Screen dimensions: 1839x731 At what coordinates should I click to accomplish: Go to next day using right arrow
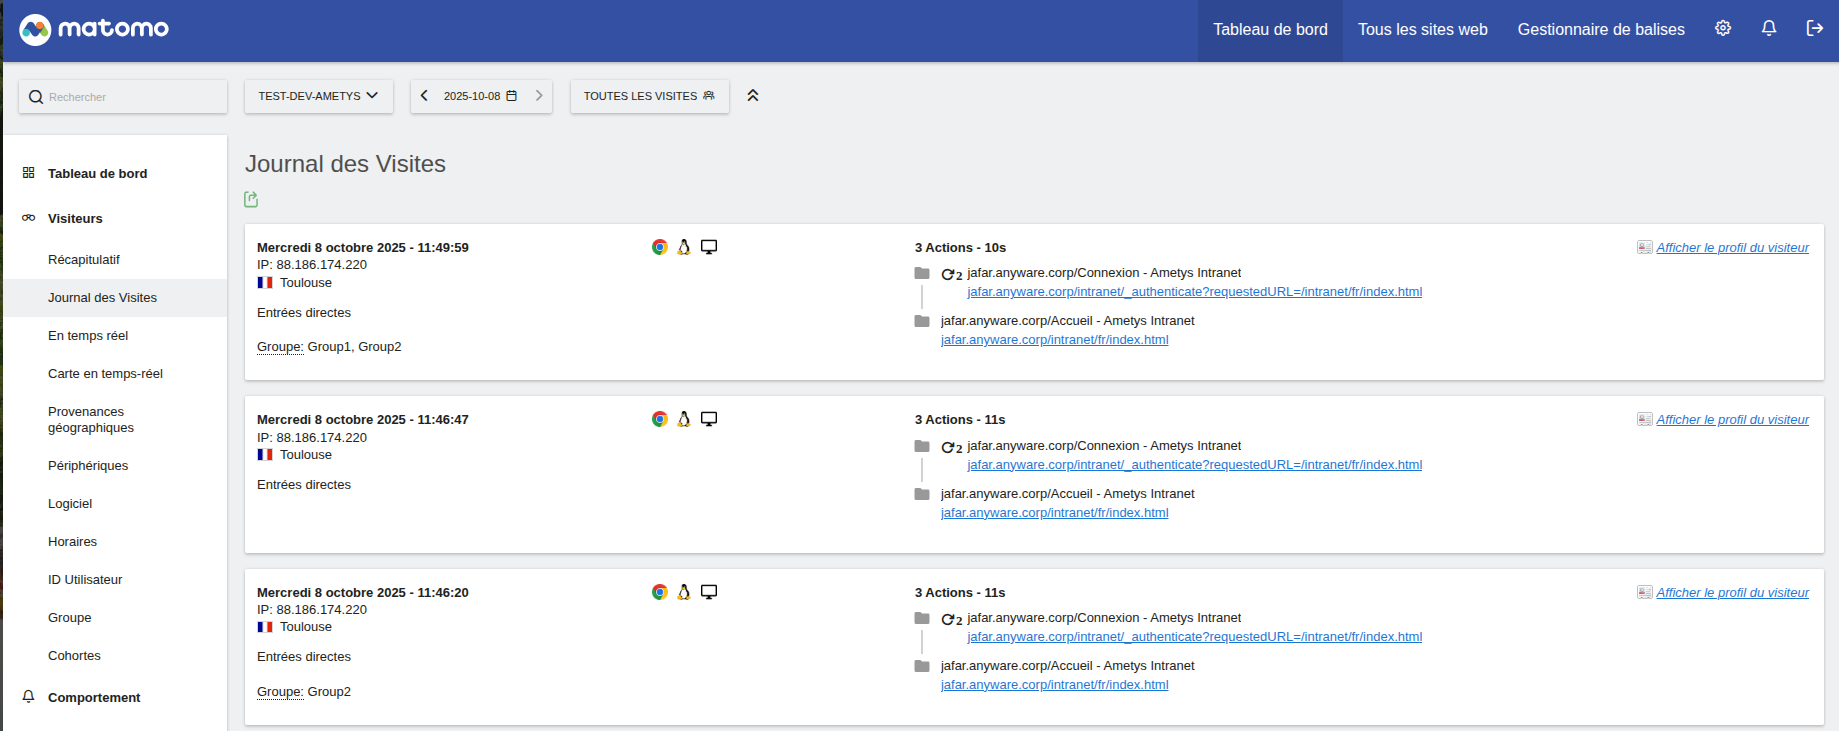[539, 96]
